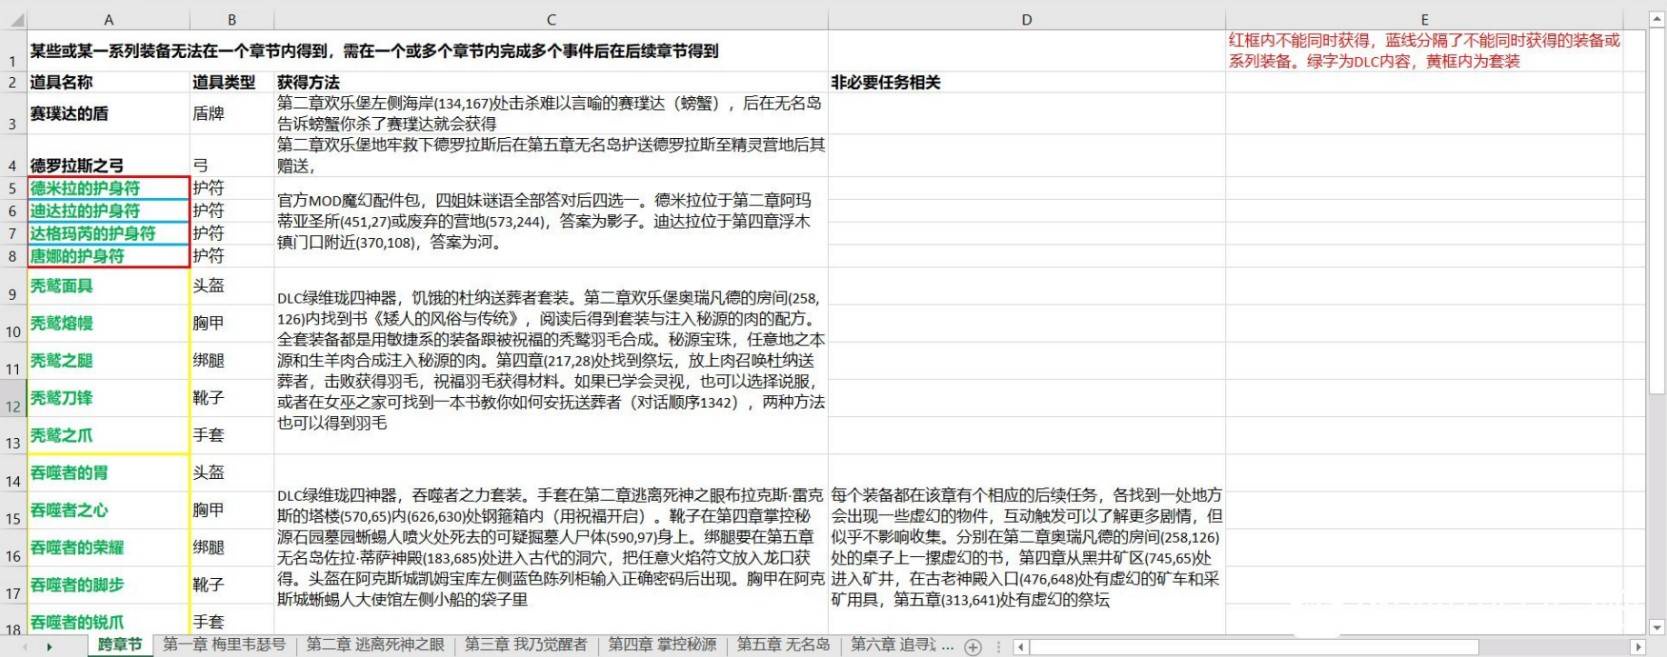1667x657 pixels.
Task: Click the tab bar resize handle dots
Action: (x=998, y=647)
